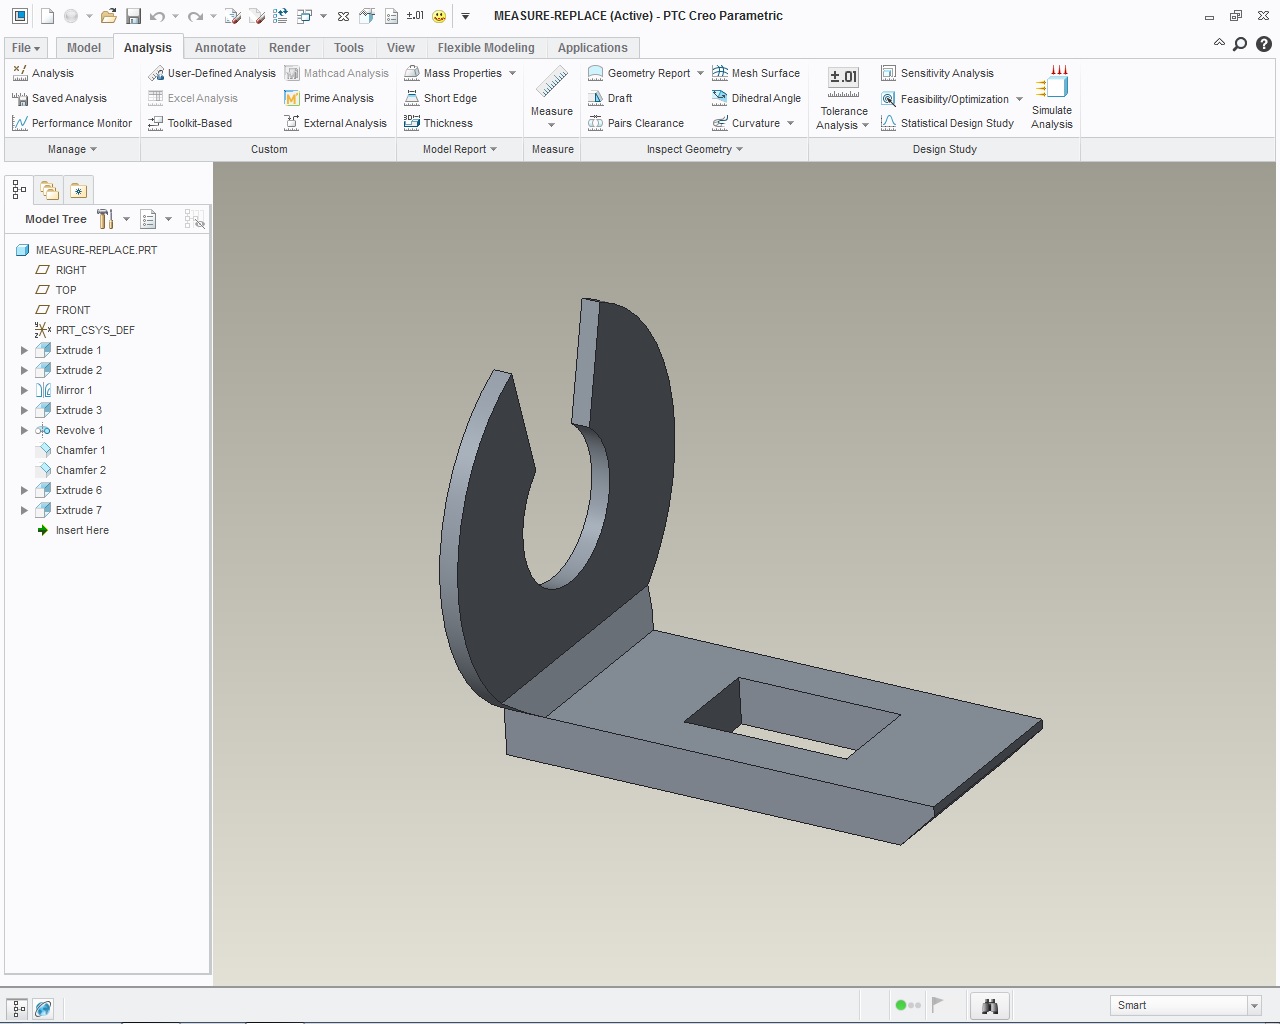Launch the Performance Monitor
The width and height of the screenshot is (1280, 1024).
[72, 123]
